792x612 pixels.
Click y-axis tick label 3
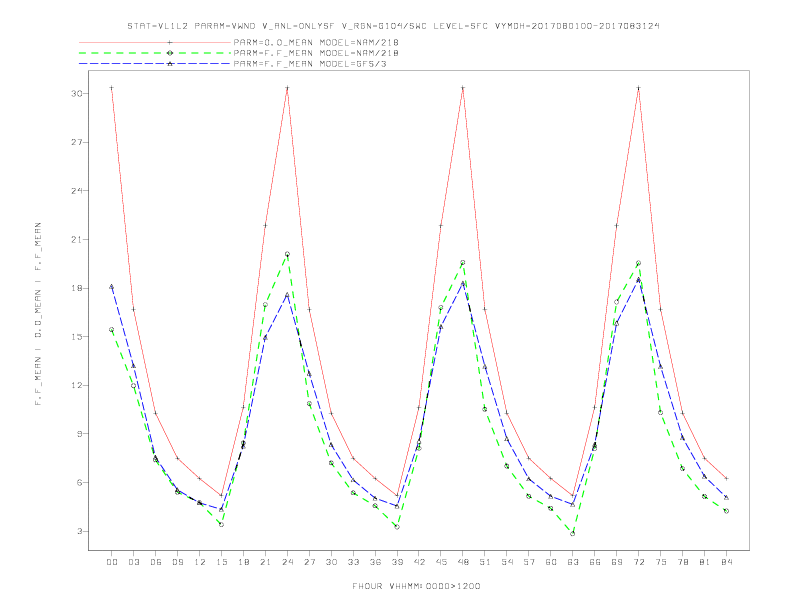(80, 531)
